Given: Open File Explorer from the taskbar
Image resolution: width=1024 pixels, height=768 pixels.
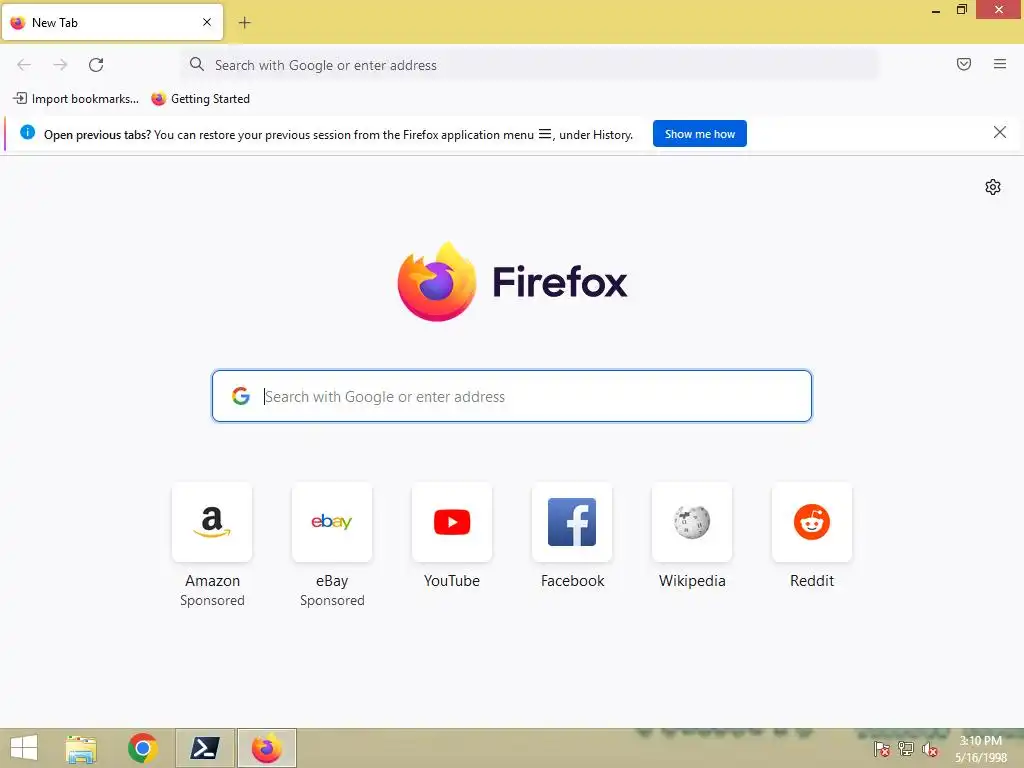Looking at the screenshot, I should (x=82, y=748).
